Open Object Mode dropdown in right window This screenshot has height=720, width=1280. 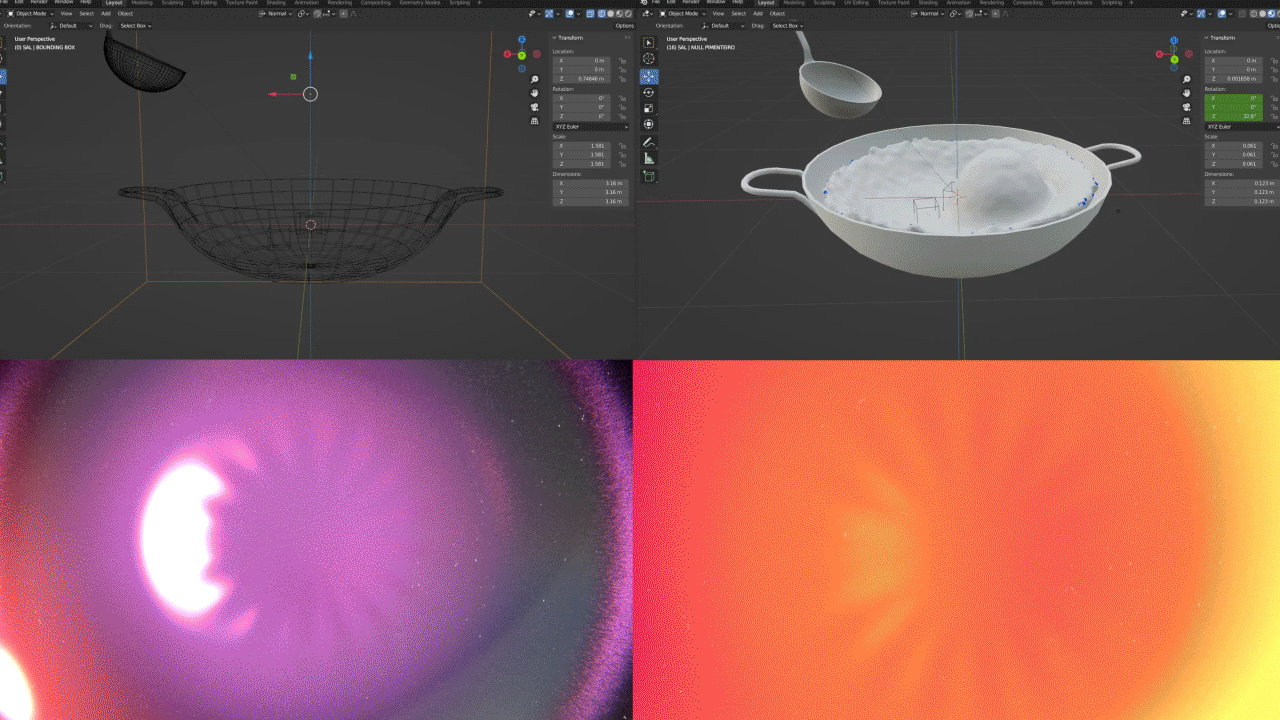point(685,14)
